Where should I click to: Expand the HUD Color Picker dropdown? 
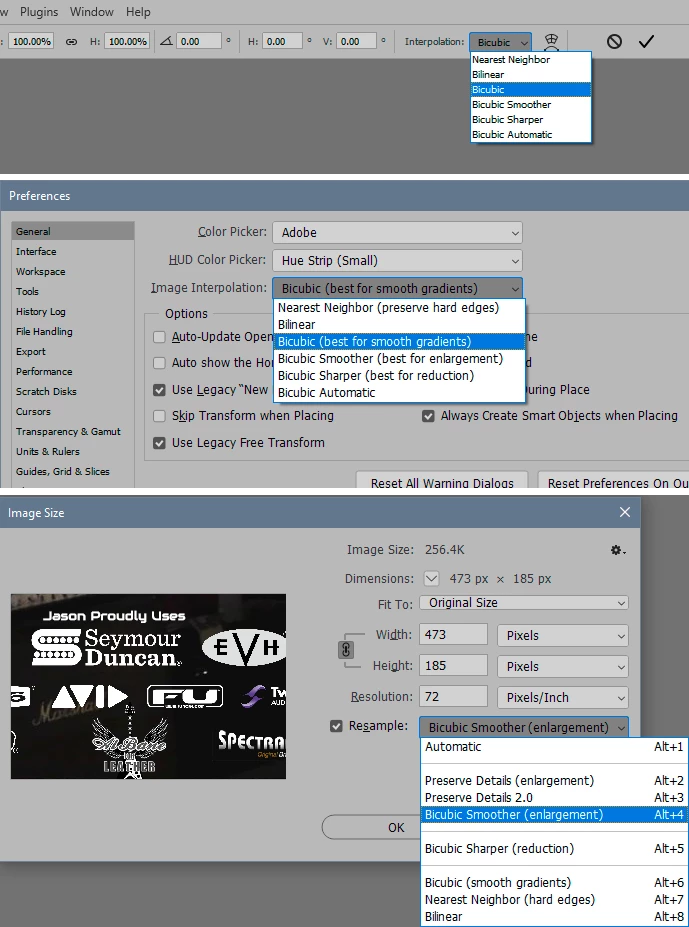[x=397, y=261]
